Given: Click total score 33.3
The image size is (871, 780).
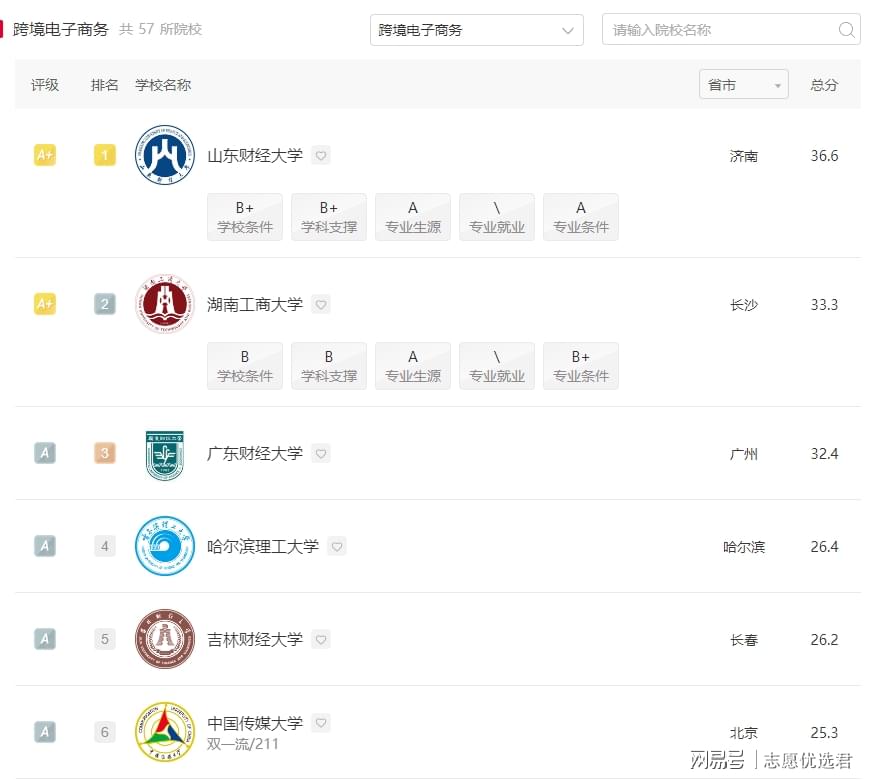Looking at the screenshot, I should [824, 304].
